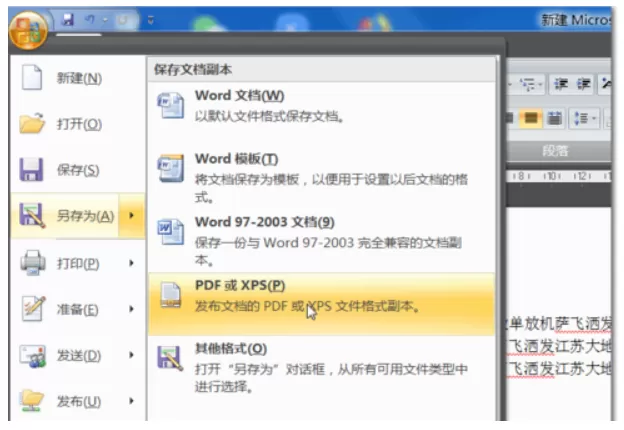This screenshot has height=430, width=624.
Task: Click document line starting 单放机萨飞洒
Action: (559, 324)
